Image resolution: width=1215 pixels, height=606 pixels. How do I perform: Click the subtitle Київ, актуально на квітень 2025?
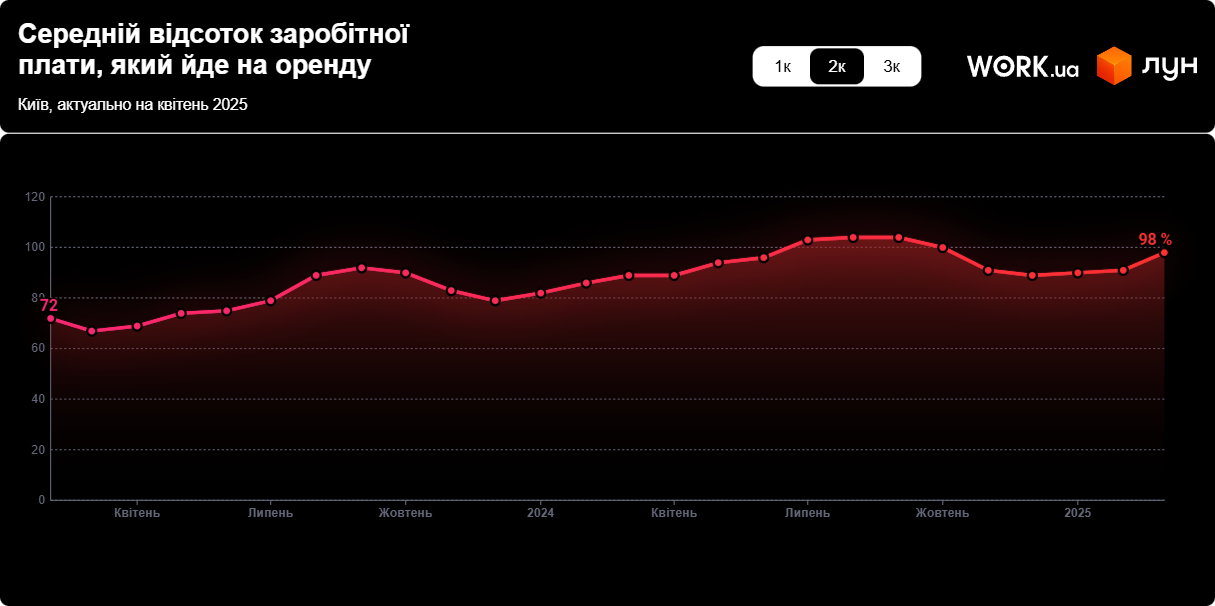pos(133,105)
